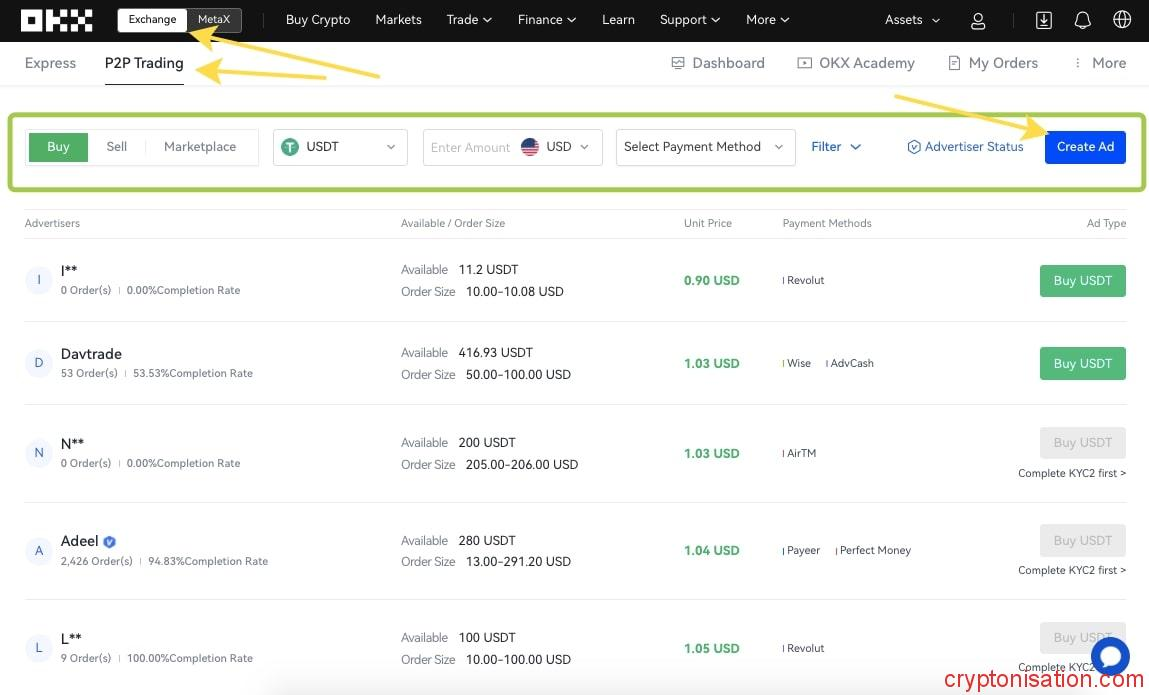Select the Marketplace option
The width and height of the screenshot is (1149, 695).
pos(200,147)
